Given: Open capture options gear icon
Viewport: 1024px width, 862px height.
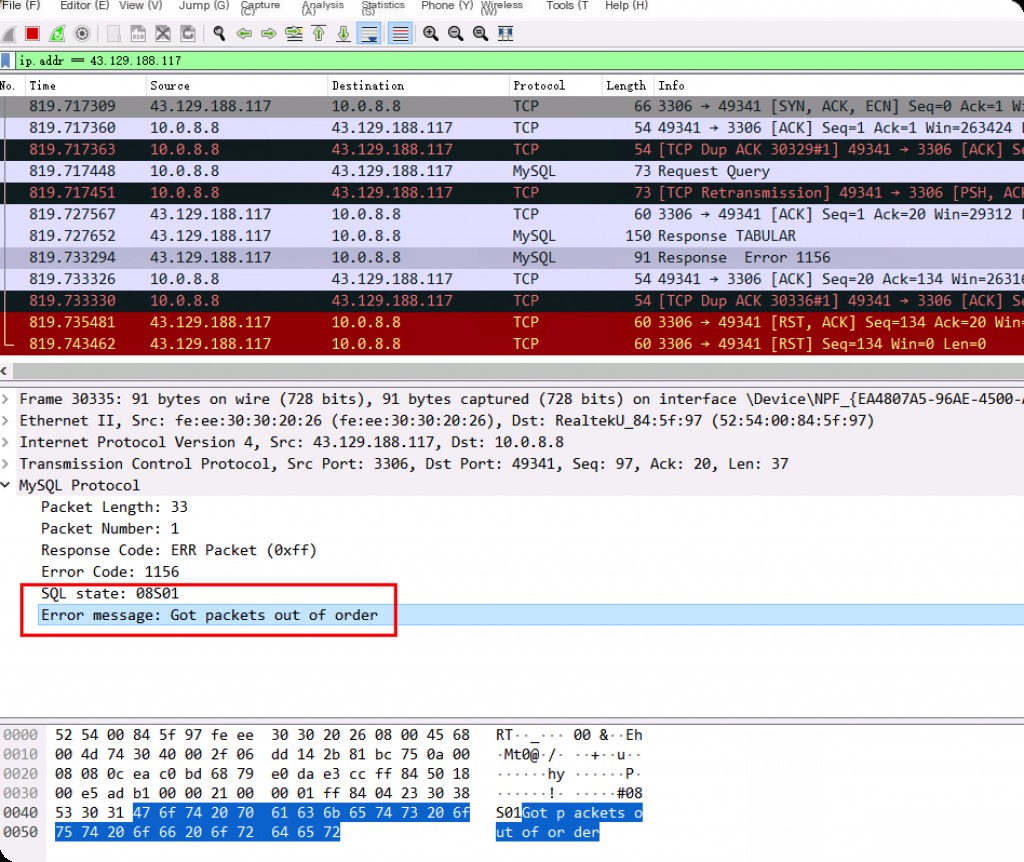Looking at the screenshot, I should pos(82,33).
